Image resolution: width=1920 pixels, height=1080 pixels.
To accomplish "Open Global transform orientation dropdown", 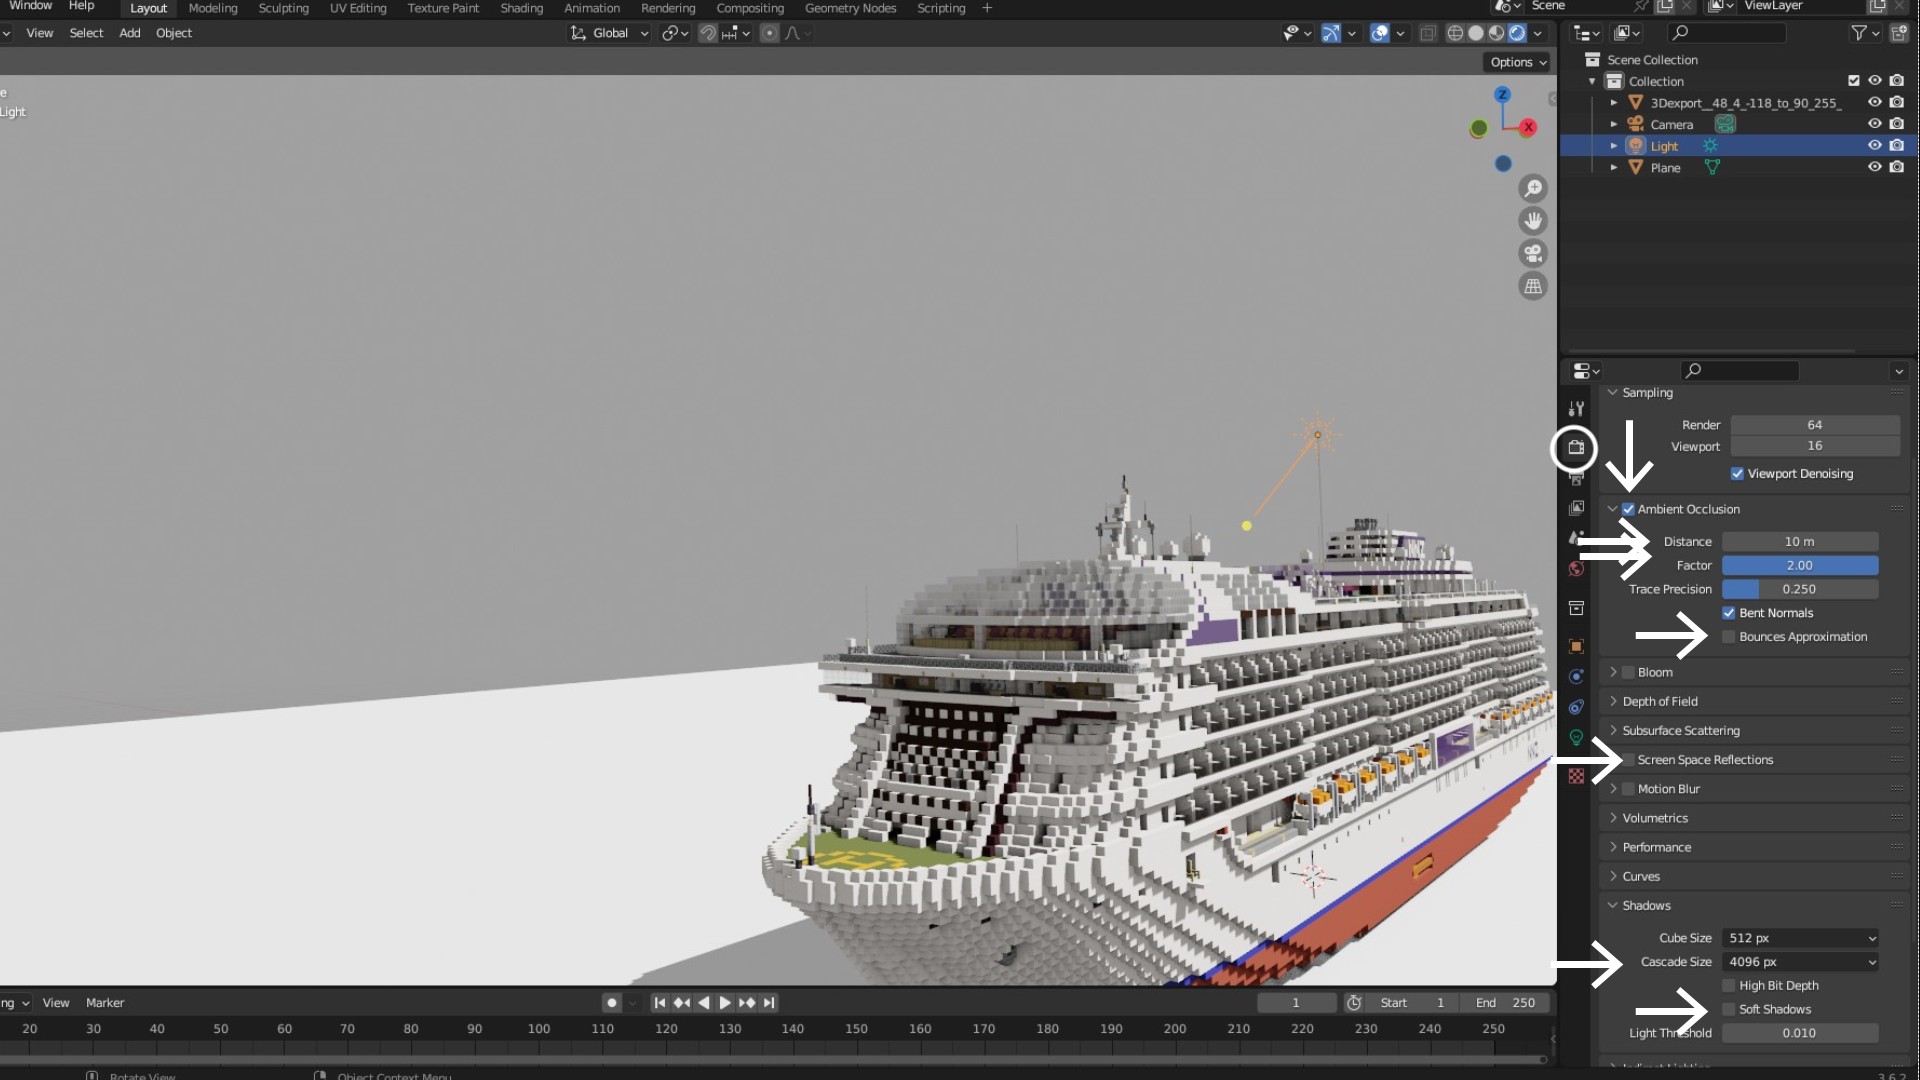I will coord(611,33).
